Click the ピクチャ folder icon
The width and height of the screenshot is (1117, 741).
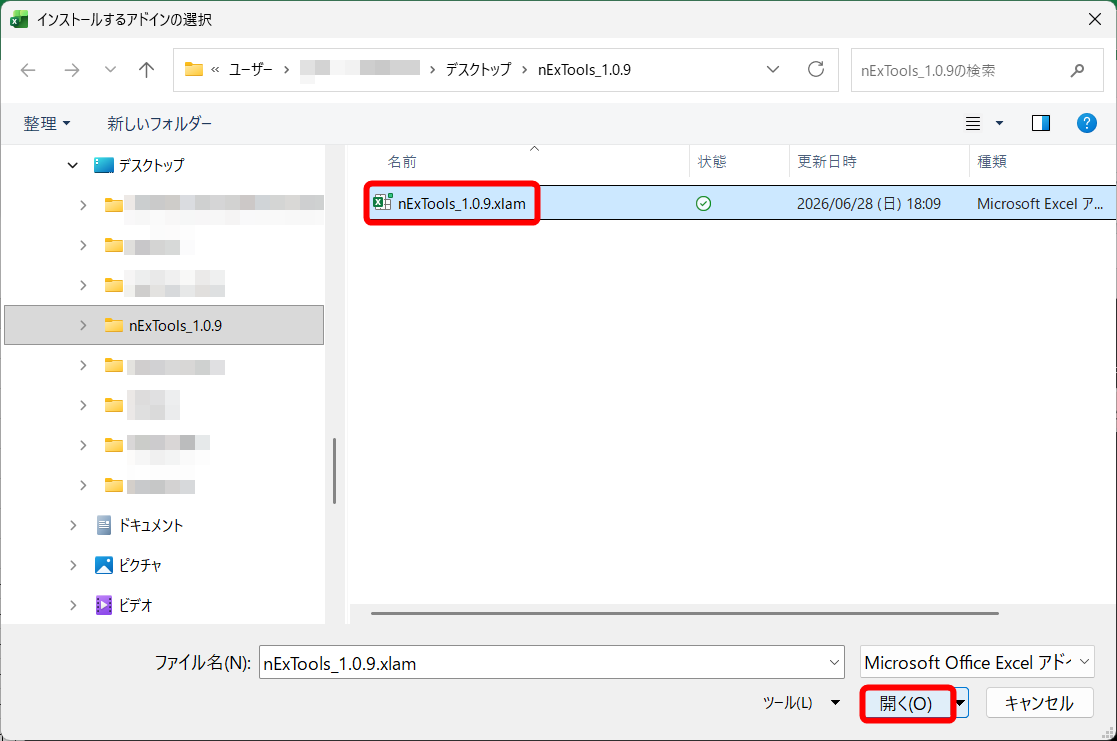coord(103,565)
